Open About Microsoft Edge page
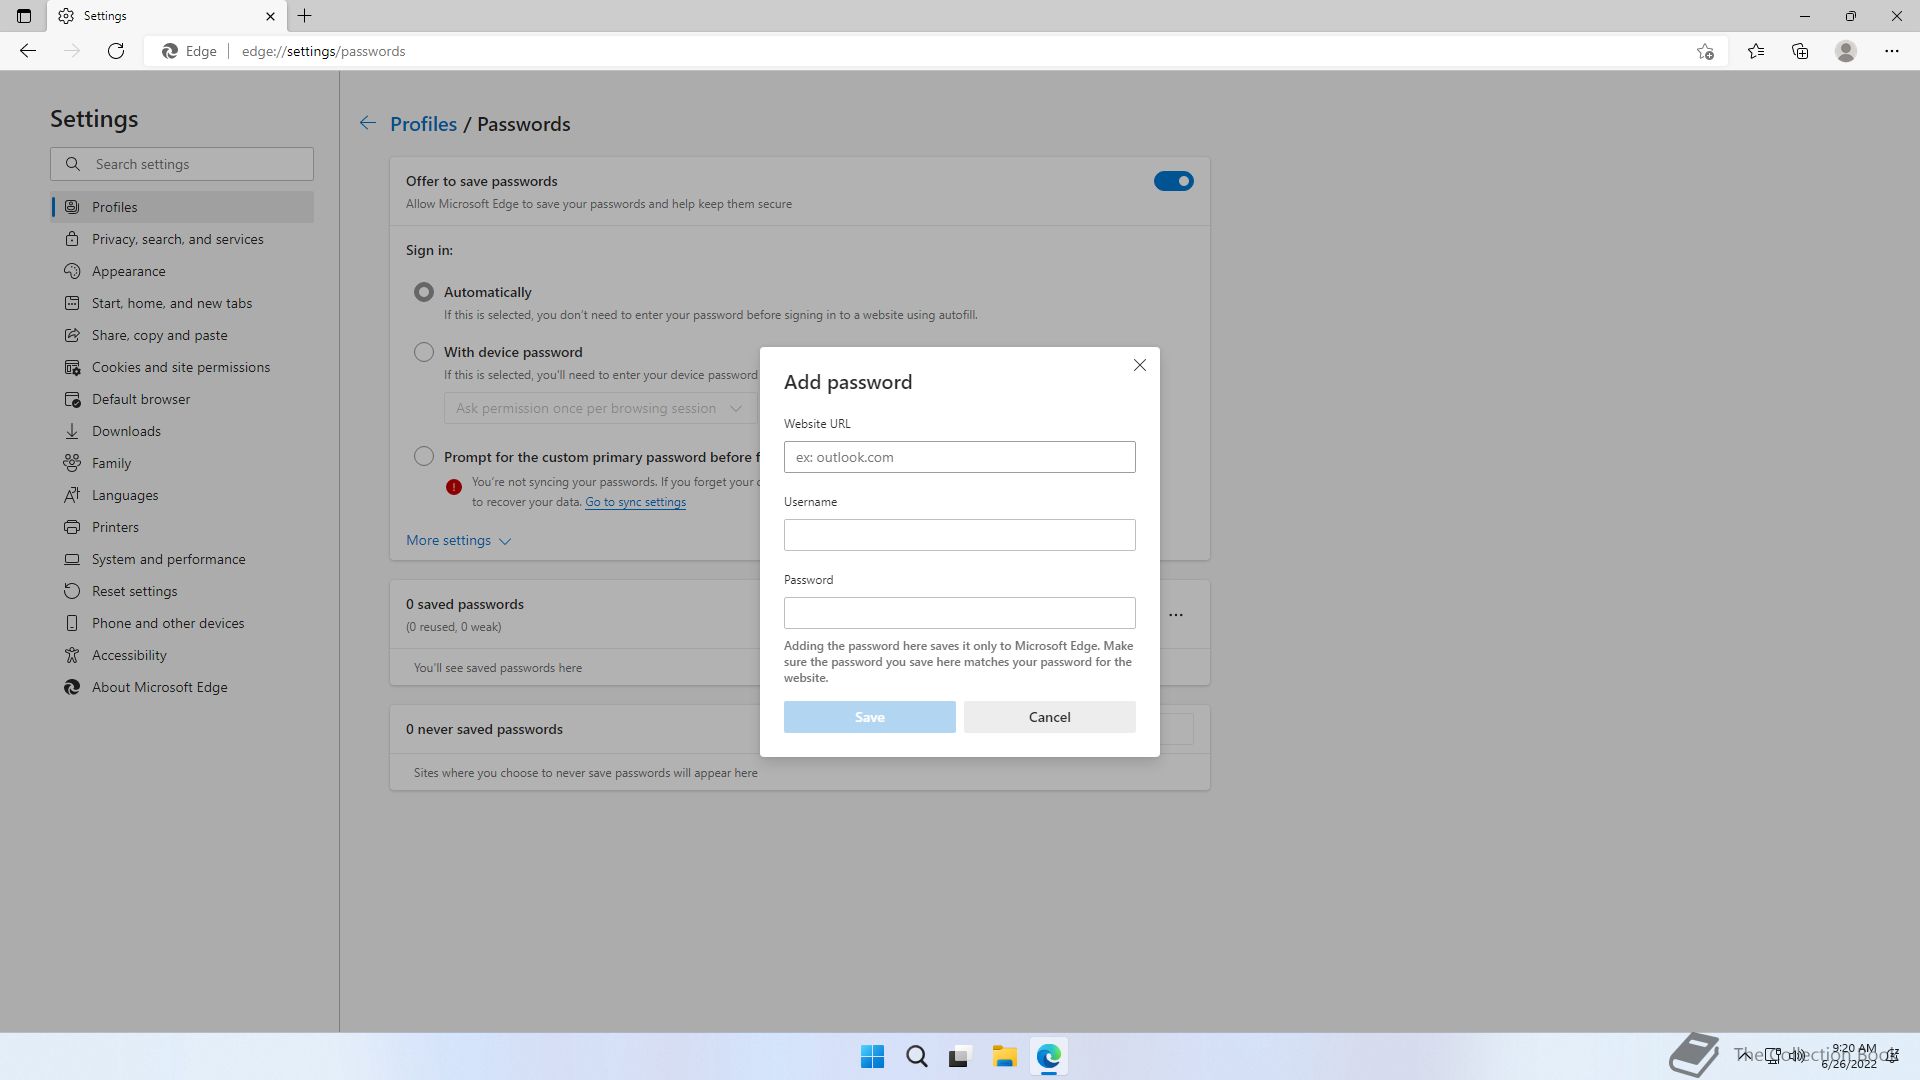This screenshot has width=1920, height=1080. point(182,687)
